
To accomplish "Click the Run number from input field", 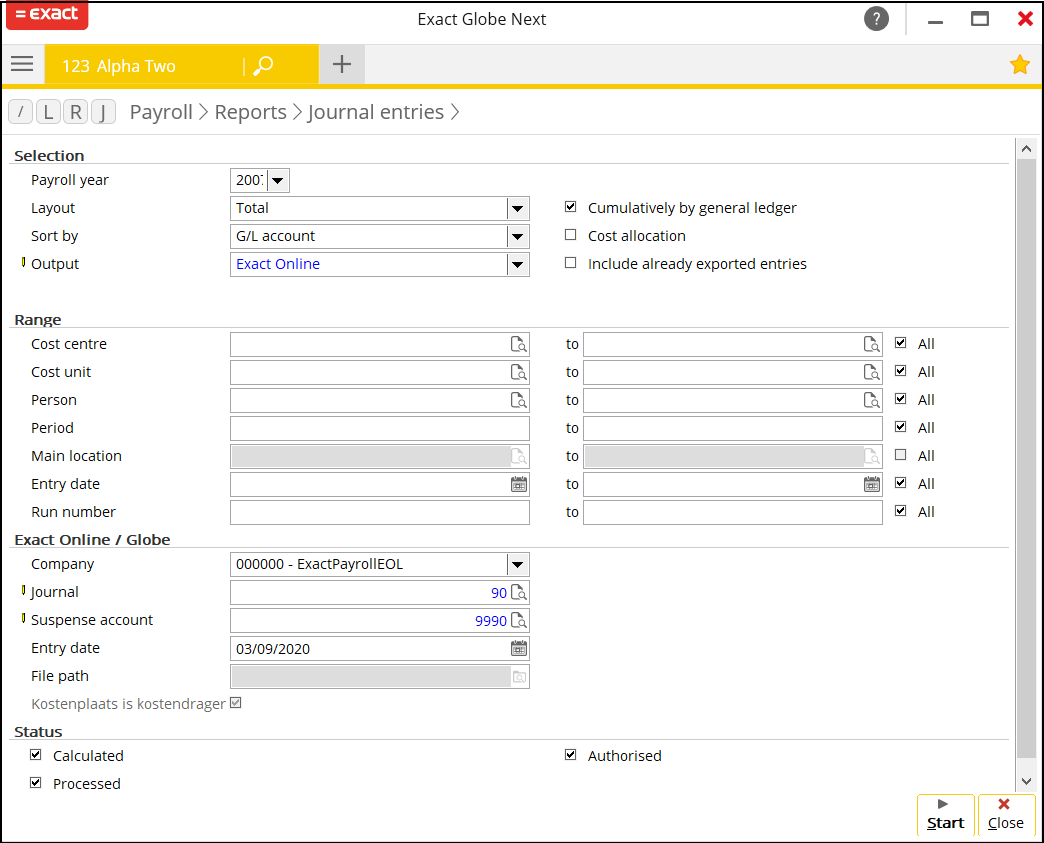I will 380,512.
